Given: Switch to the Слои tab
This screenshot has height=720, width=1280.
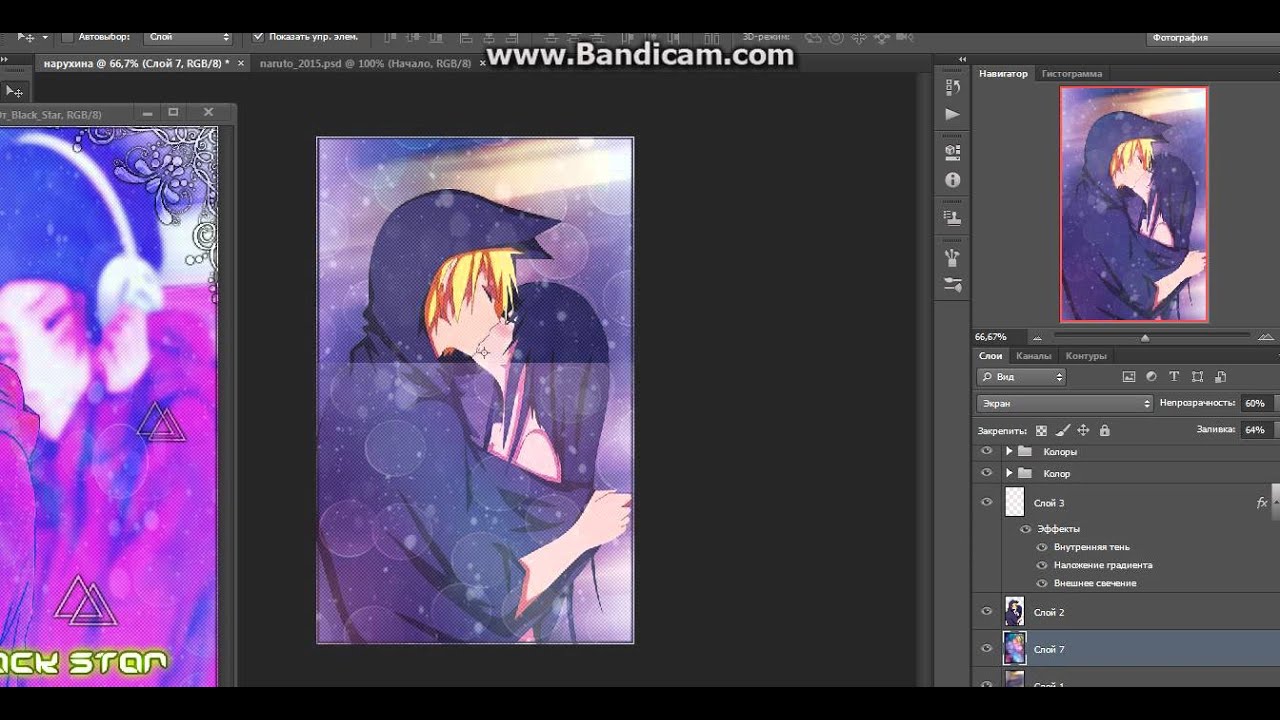Looking at the screenshot, I should 990,356.
